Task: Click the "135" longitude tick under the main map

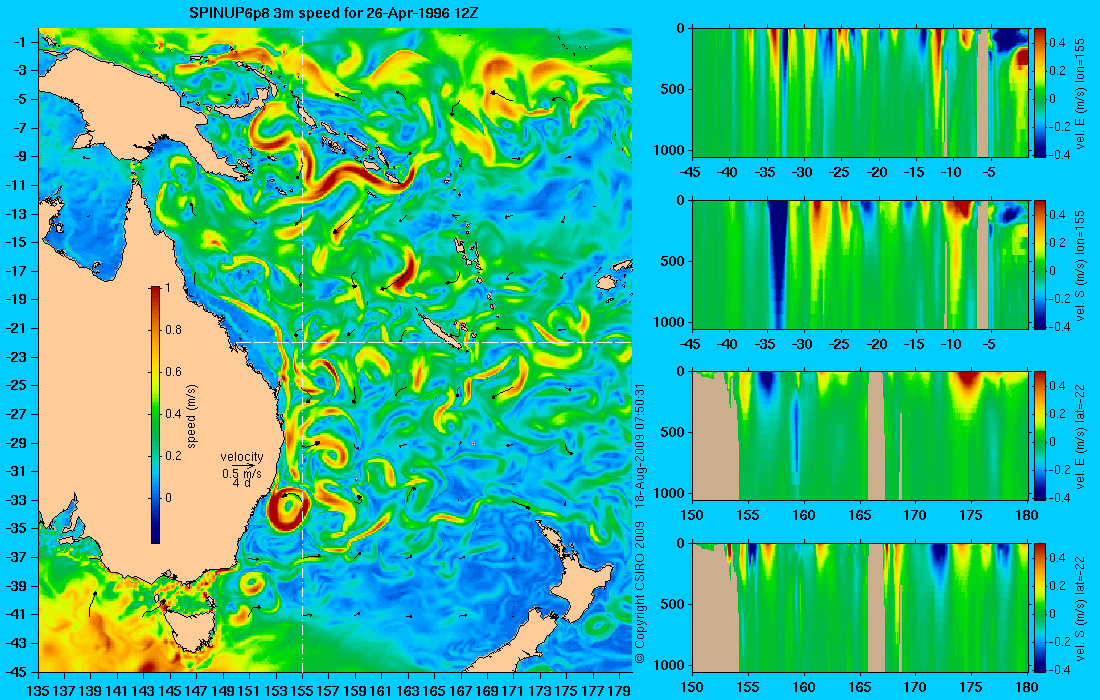Action: point(38,691)
